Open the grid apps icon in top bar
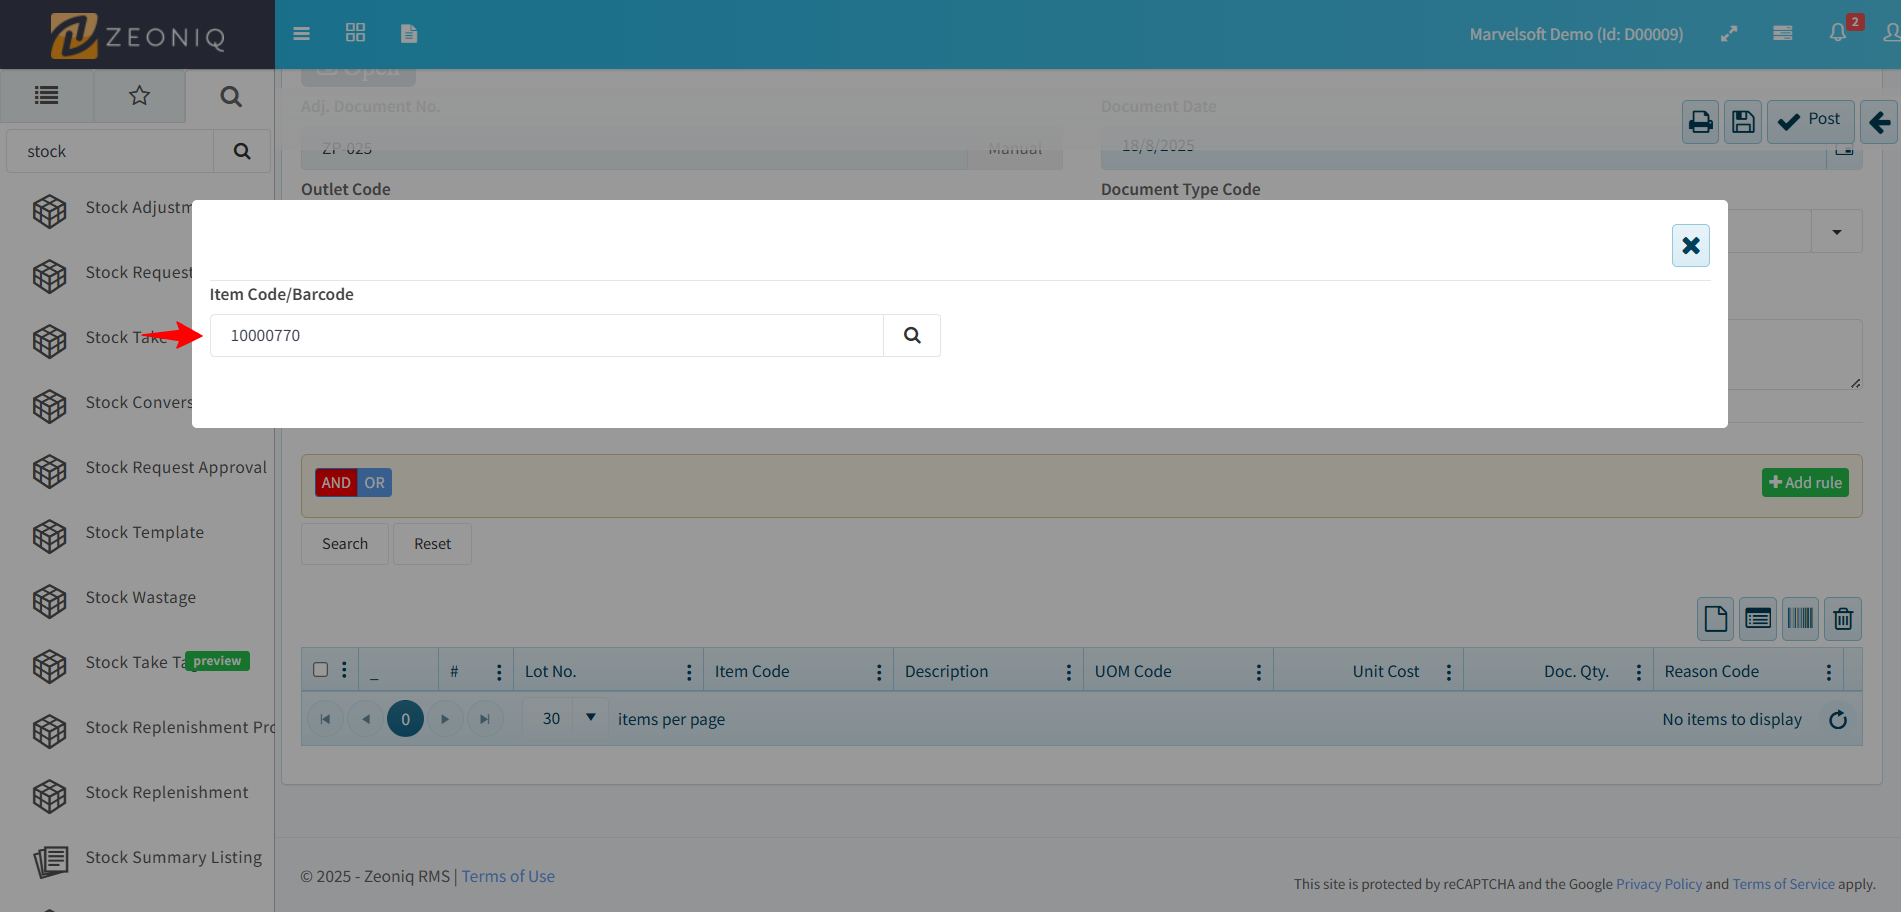1901x912 pixels. 355,33
